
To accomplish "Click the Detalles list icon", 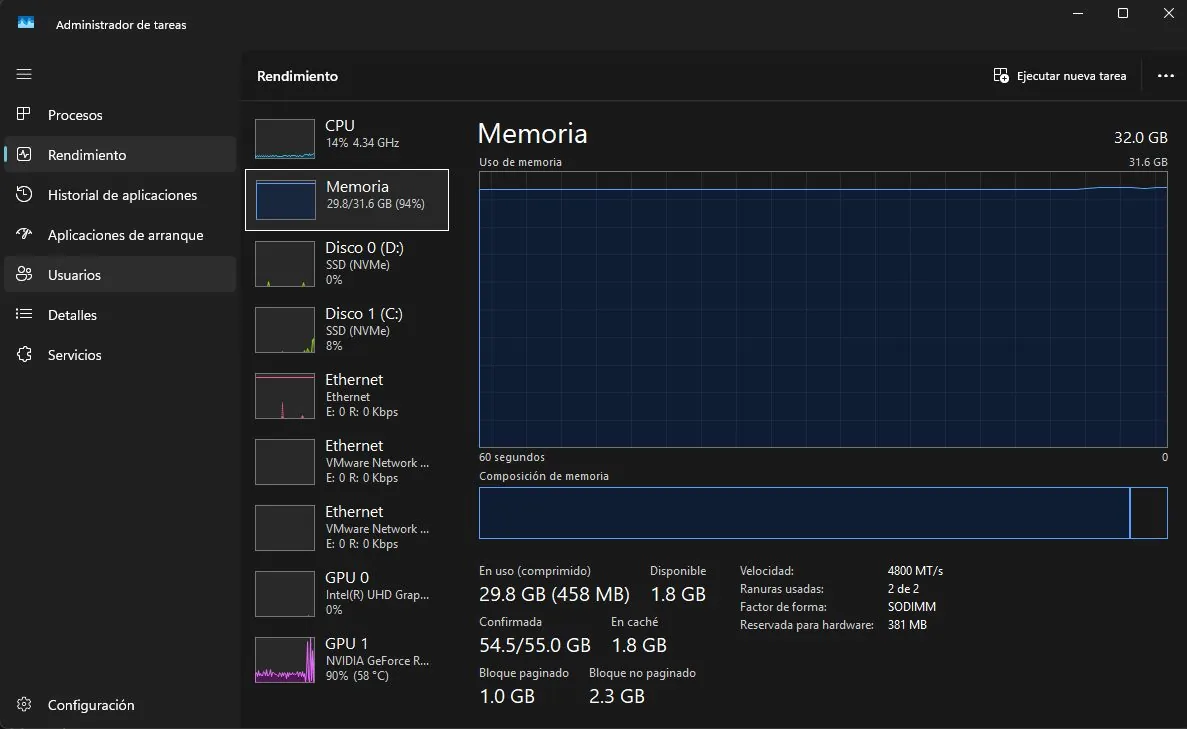I will pos(24,314).
